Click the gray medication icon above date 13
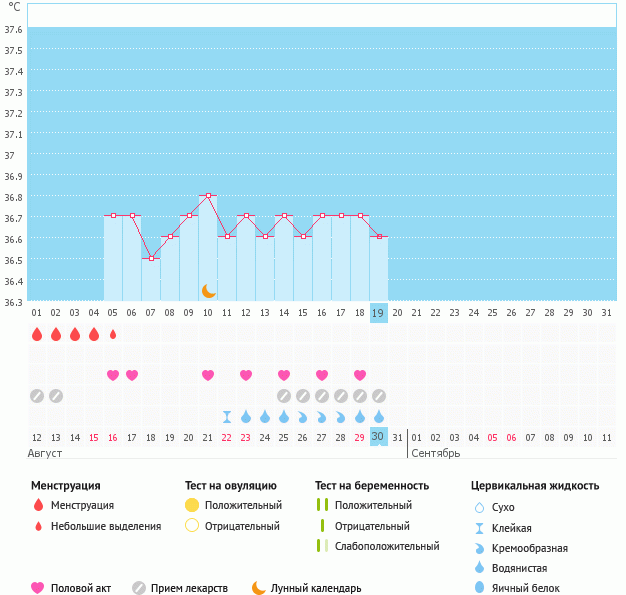Screen dimensions: 626x595 (56, 396)
